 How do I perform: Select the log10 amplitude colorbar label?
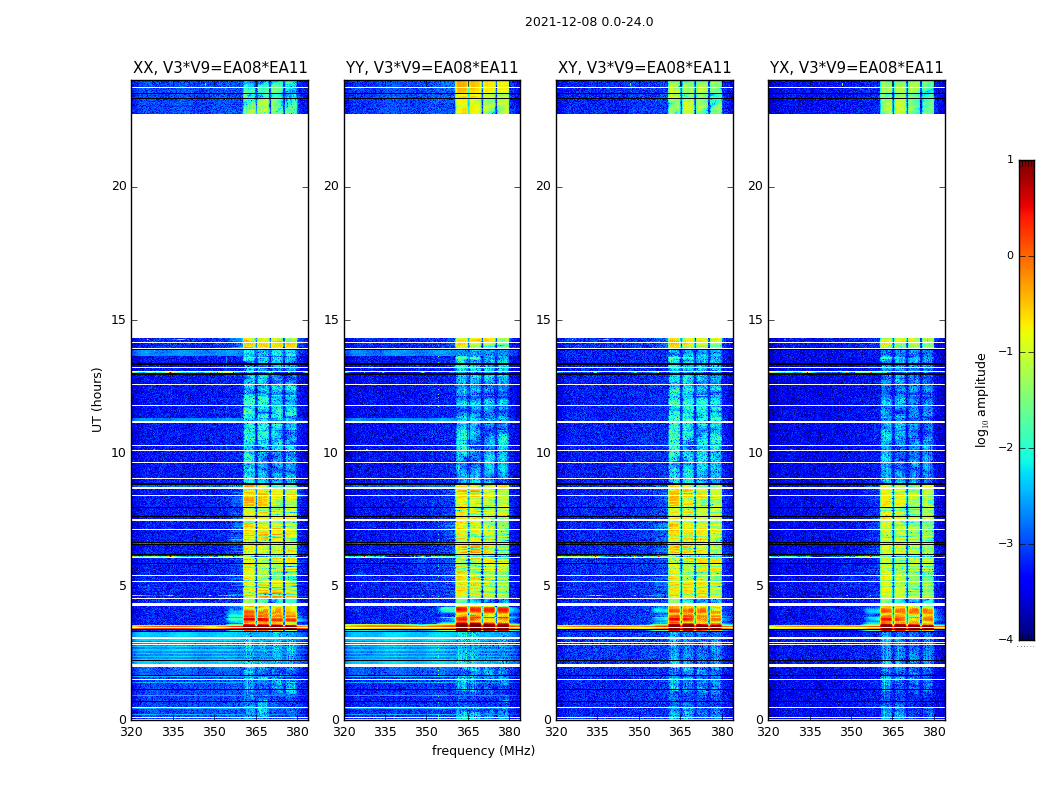[x=982, y=399]
